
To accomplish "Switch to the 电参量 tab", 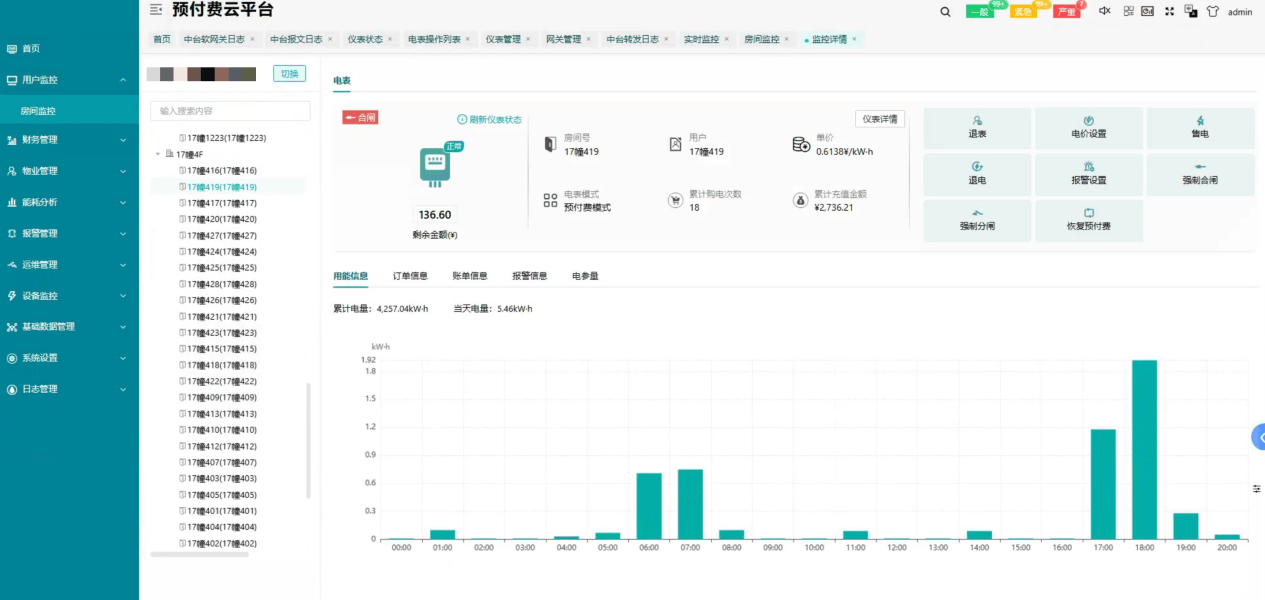I will 585,276.
